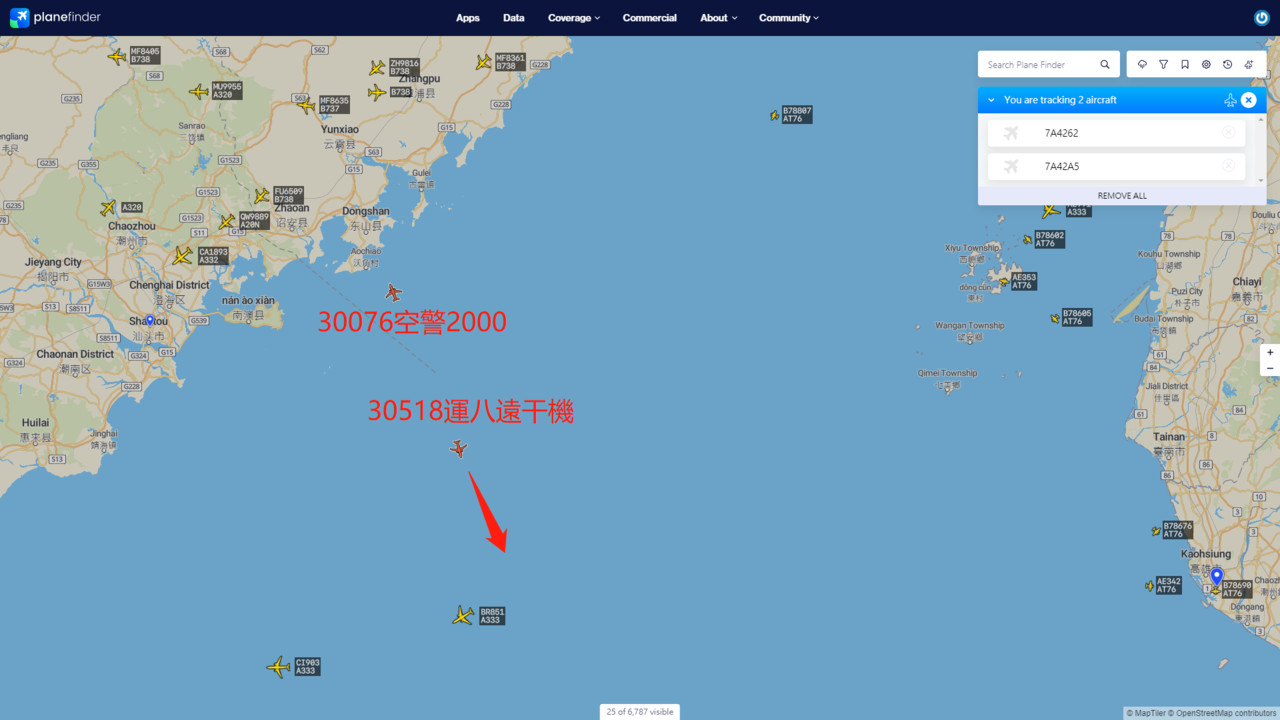
Task: Open the weather layers cloud icon
Action: click(x=1142, y=64)
